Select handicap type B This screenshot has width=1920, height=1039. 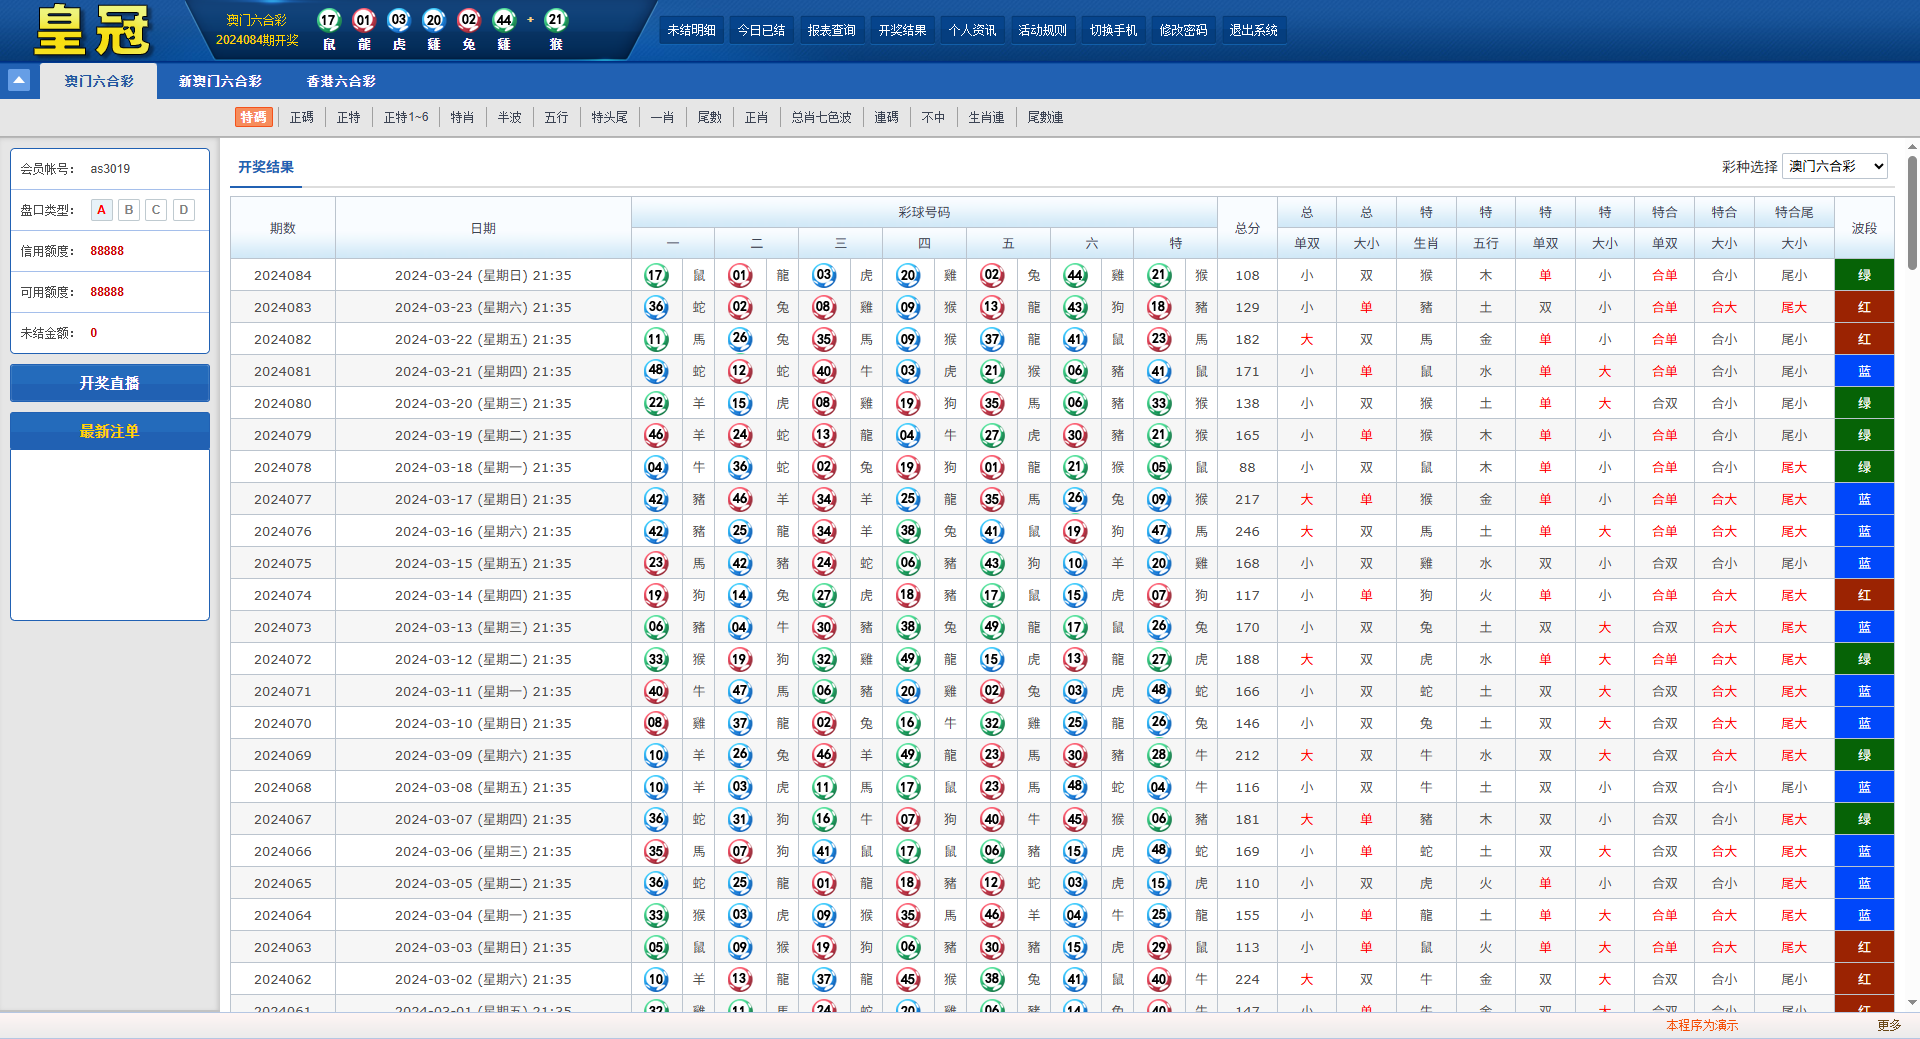[129, 210]
